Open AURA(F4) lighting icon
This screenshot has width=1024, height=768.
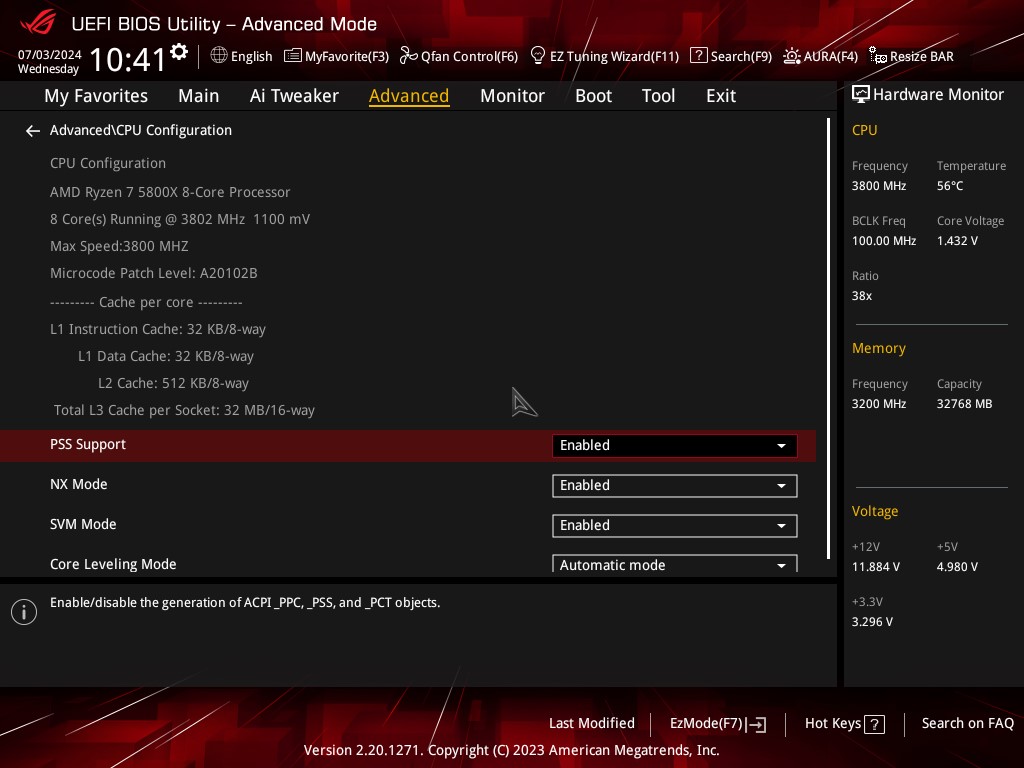(x=792, y=56)
